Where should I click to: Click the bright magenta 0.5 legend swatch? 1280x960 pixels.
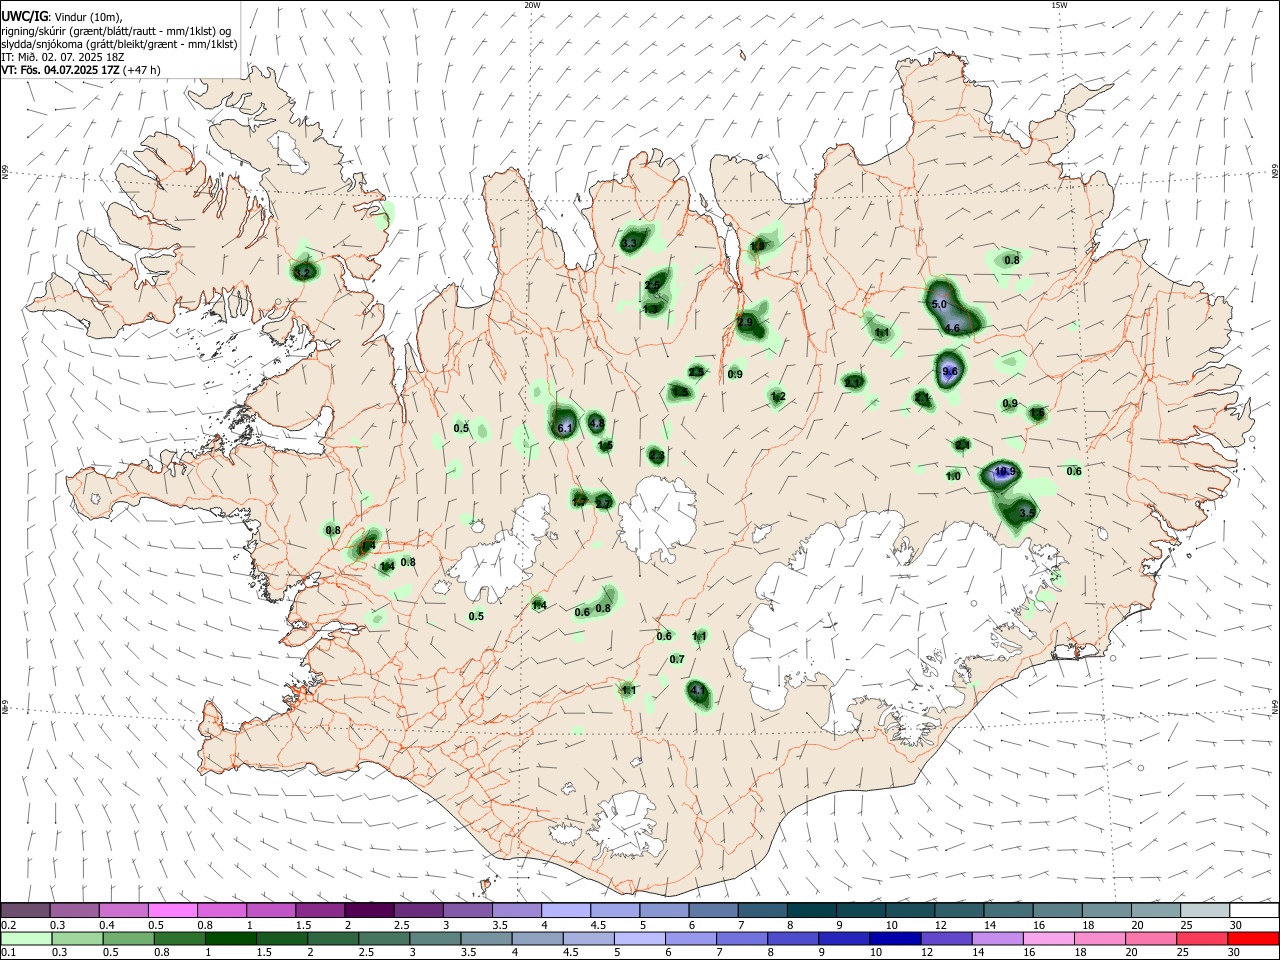click(172, 911)
